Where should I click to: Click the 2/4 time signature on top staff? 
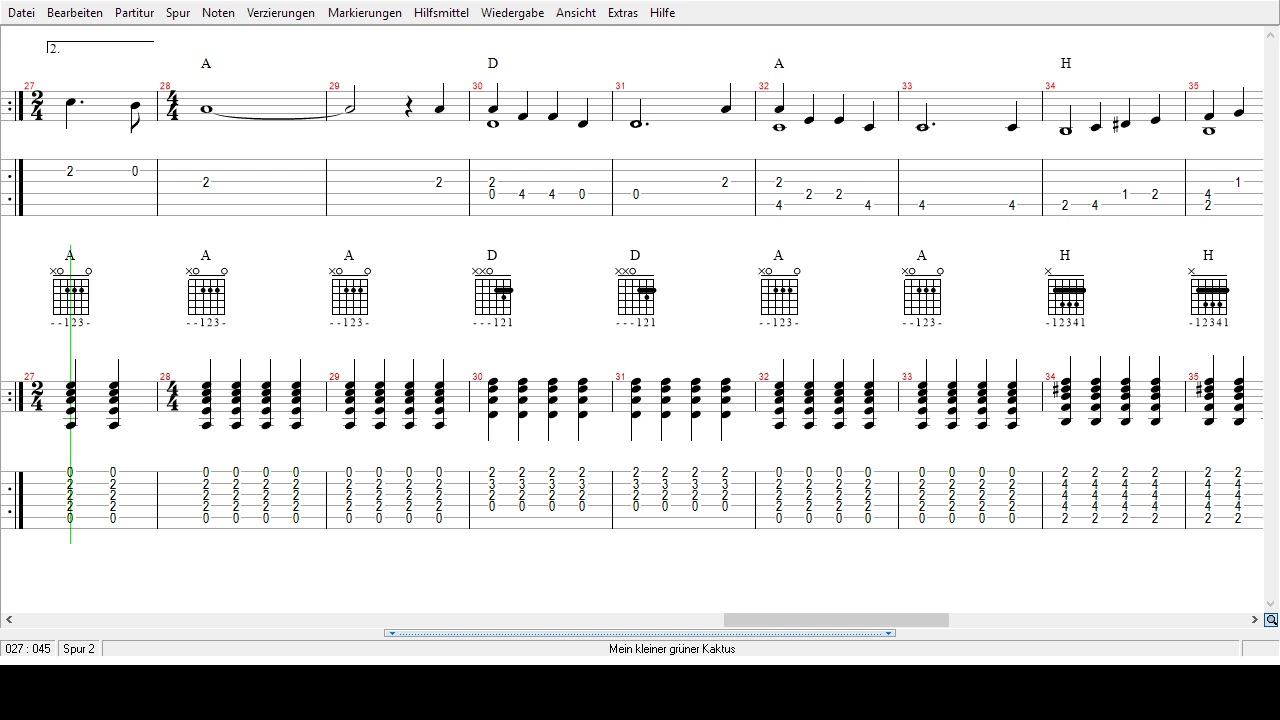tap(37, 106)
